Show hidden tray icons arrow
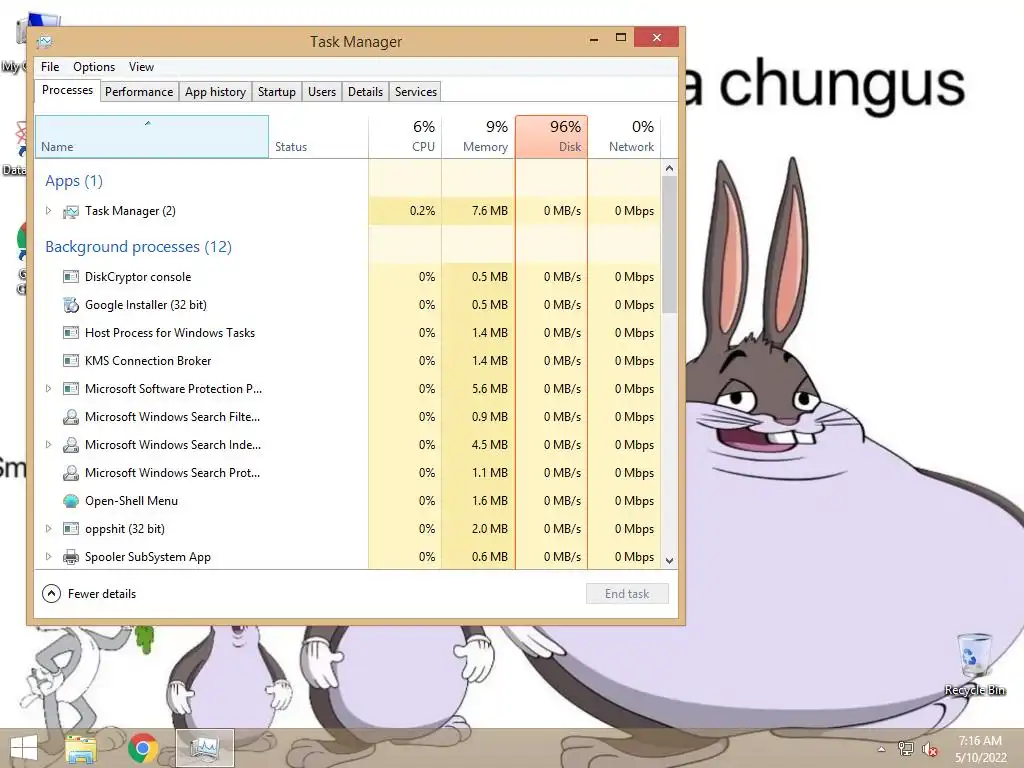Image resolution: width=1024 pixels, height=768 pixels. (882, 749)
